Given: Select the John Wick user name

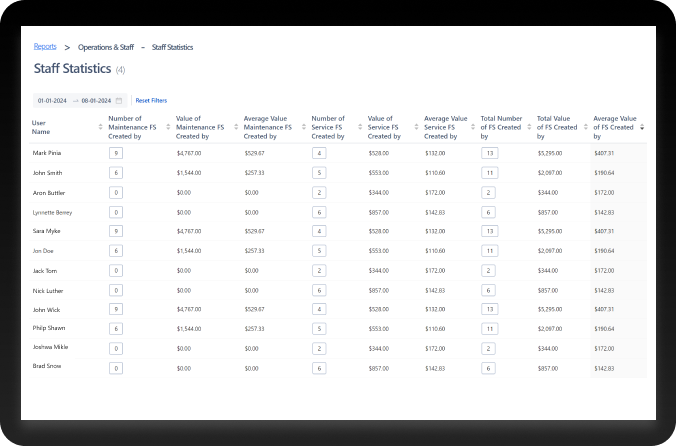Looking at the screenshot, I should pos(47,310).
